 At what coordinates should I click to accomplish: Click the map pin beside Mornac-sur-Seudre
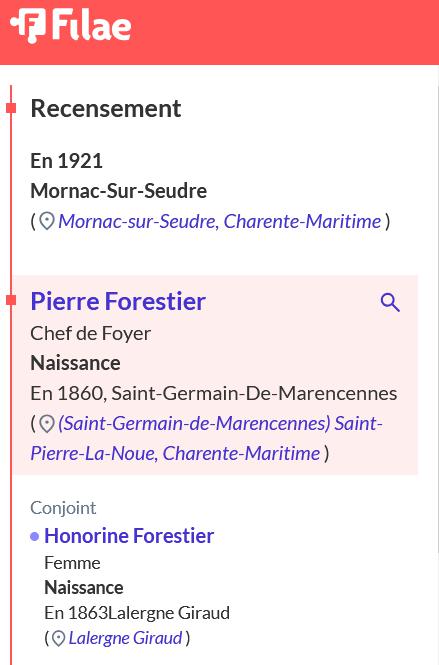47,221
